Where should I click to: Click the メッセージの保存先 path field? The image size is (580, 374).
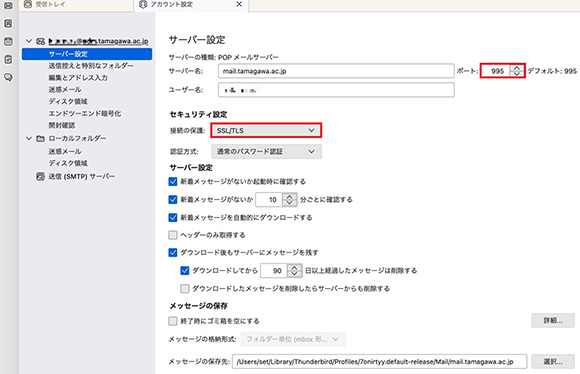[x=380, y=362]
